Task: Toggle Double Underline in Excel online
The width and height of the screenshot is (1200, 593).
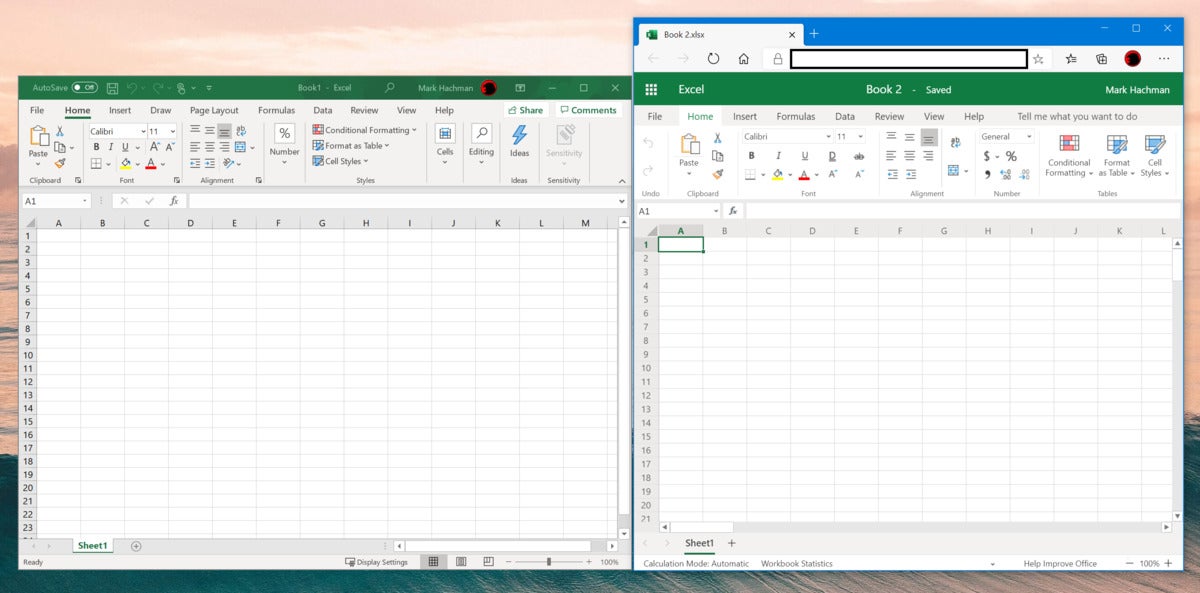Action: tap(832, 156)
